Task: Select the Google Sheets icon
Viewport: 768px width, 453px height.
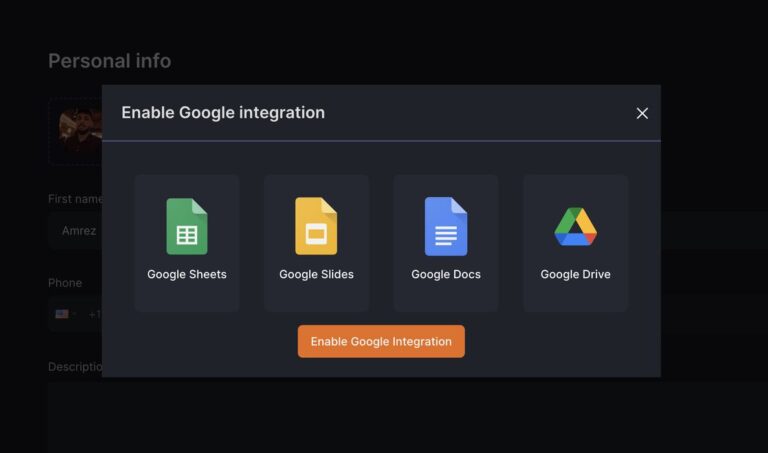Action: (x=187, y=226)
